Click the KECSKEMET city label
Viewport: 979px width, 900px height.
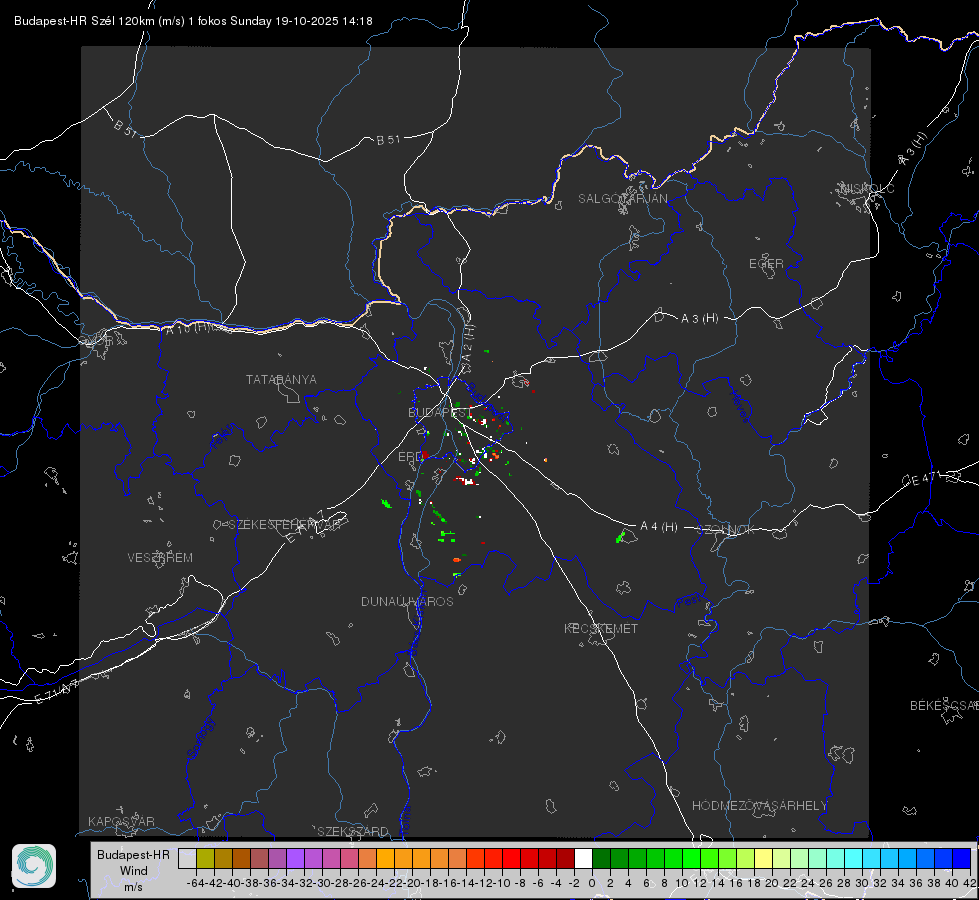coord(601,628)
